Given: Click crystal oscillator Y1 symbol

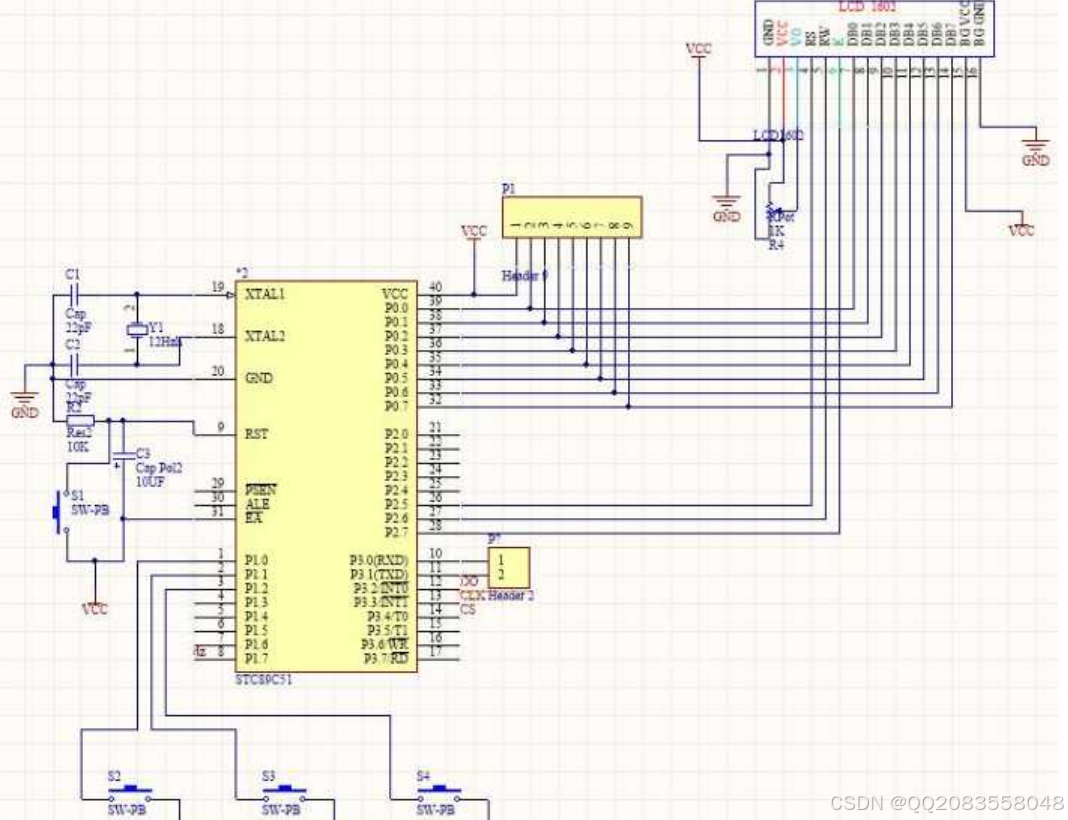Looking at the screenshot, I should tap(137, 330).
